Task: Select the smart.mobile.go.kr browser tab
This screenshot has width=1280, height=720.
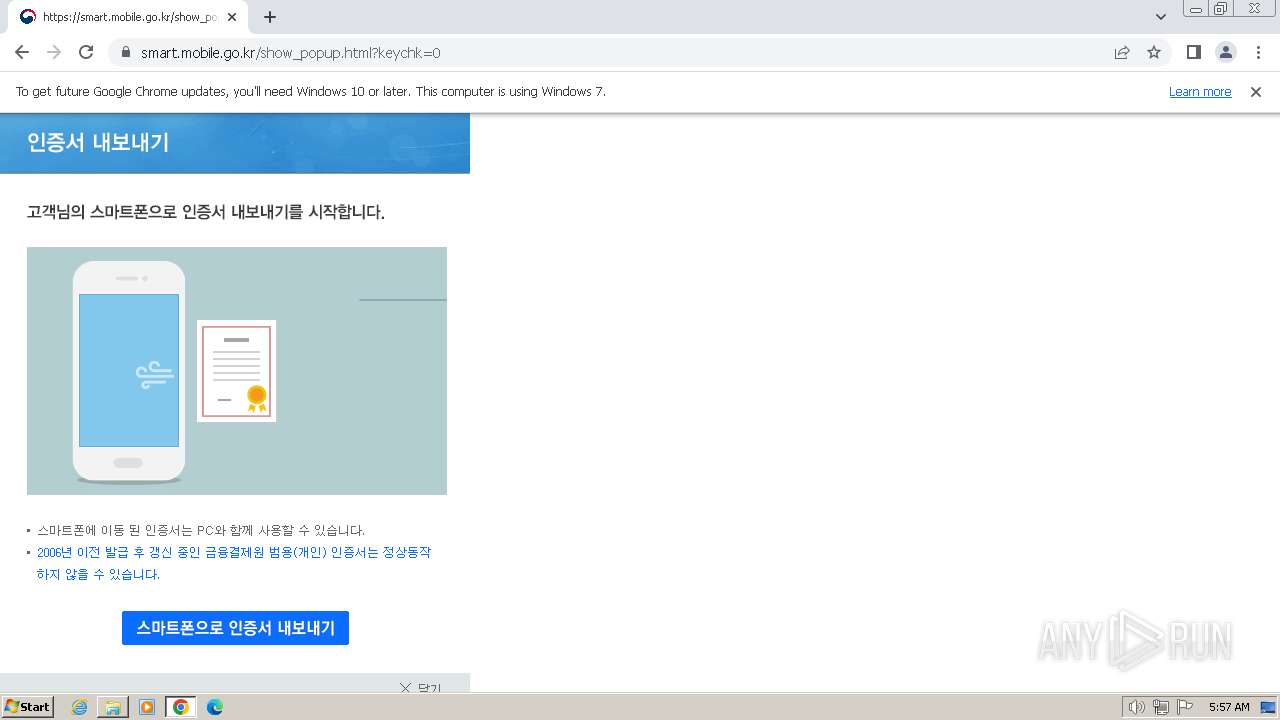Action: tap(129, 17)
